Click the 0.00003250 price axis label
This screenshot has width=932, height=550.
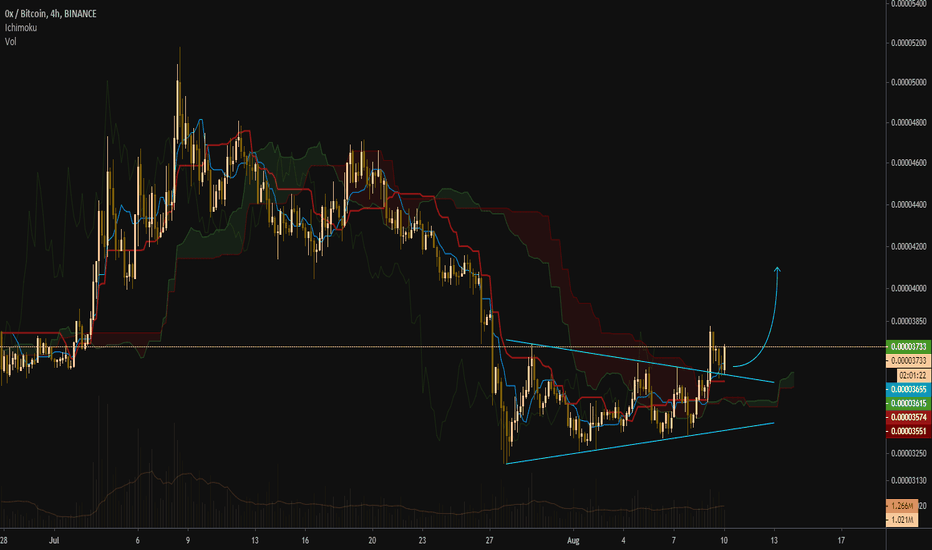[909, 453]
